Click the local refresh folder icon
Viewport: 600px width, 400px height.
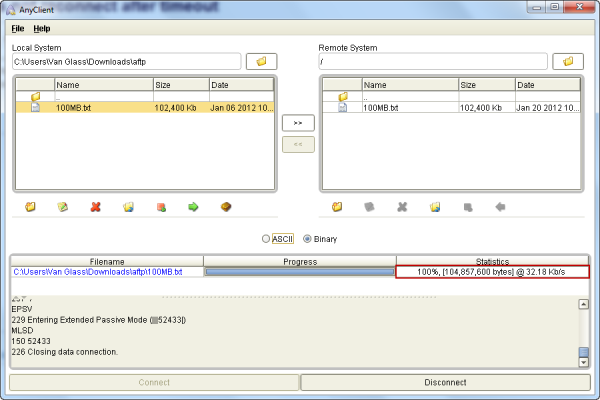128,207
